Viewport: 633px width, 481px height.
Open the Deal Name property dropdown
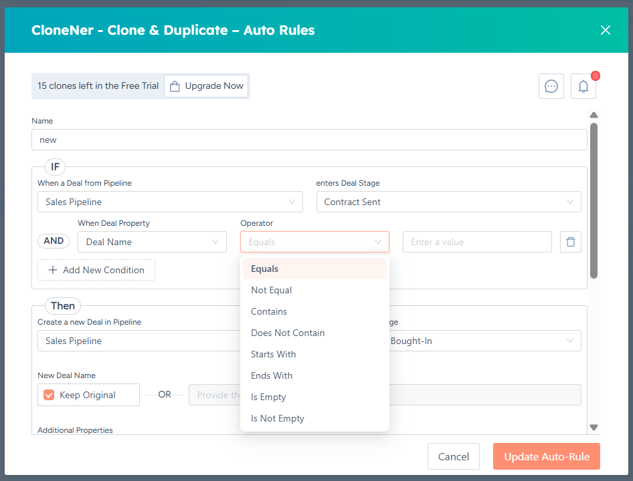coord(152,242)
